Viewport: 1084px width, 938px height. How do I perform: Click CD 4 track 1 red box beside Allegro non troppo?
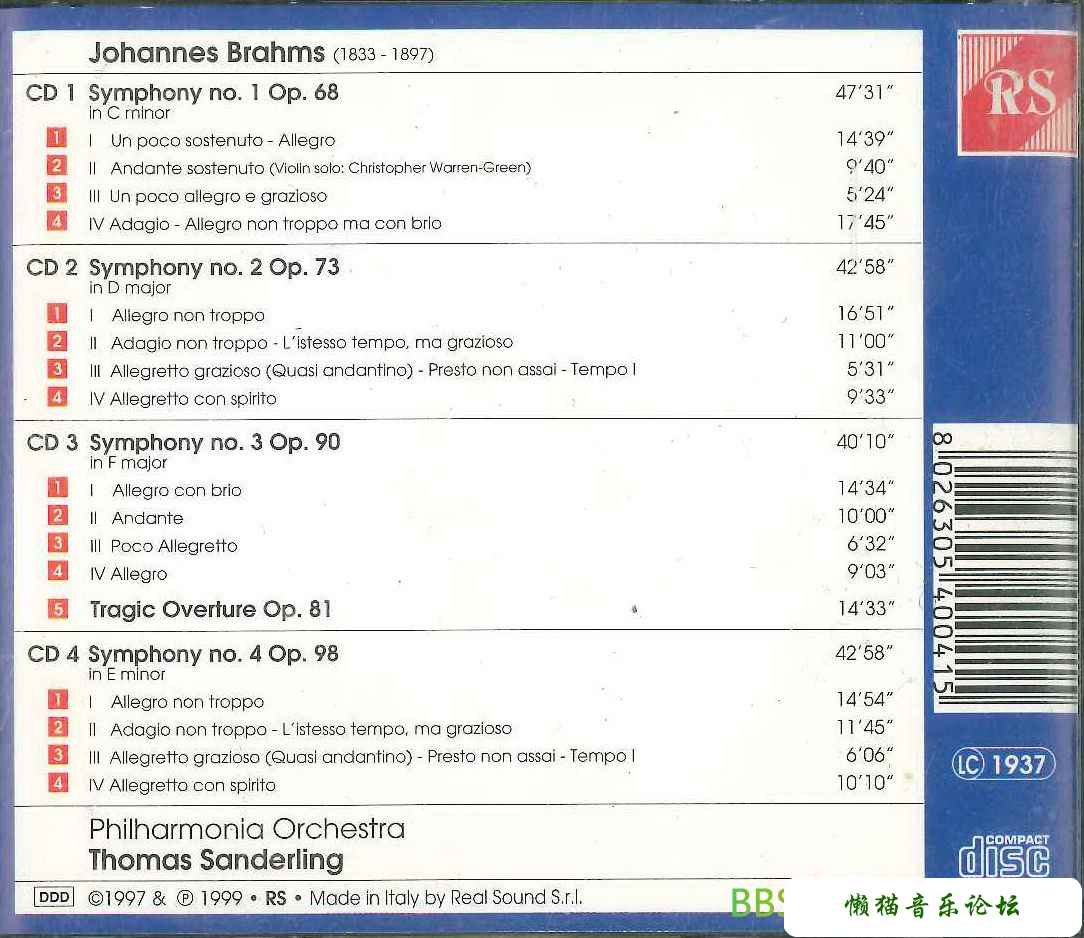[x=58, y=699]
